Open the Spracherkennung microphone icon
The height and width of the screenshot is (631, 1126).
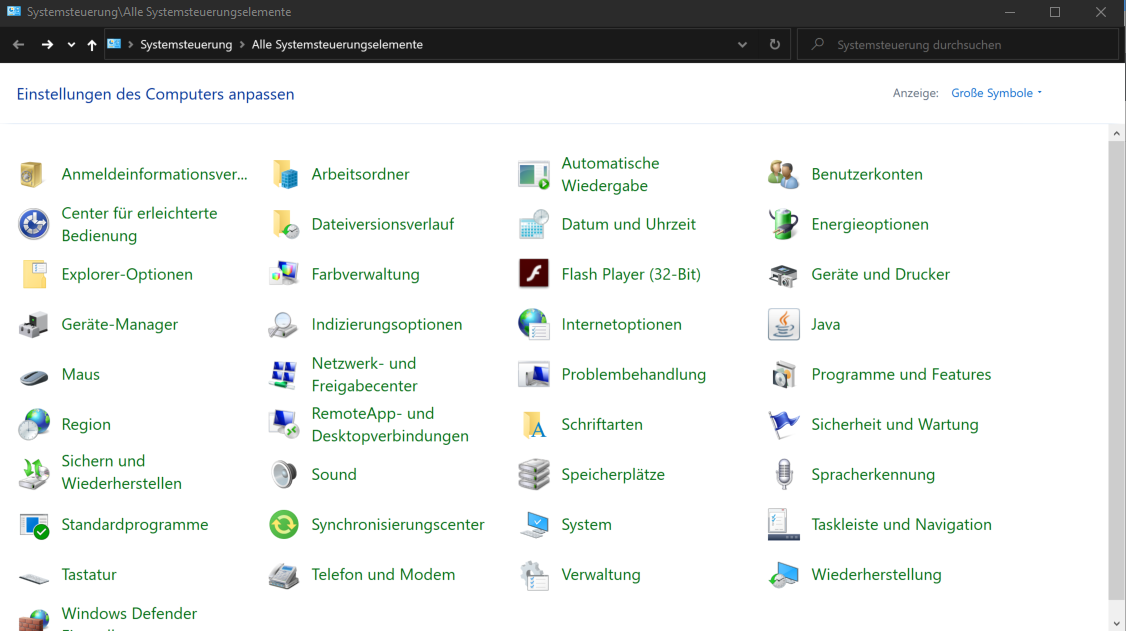coord(783,475)
